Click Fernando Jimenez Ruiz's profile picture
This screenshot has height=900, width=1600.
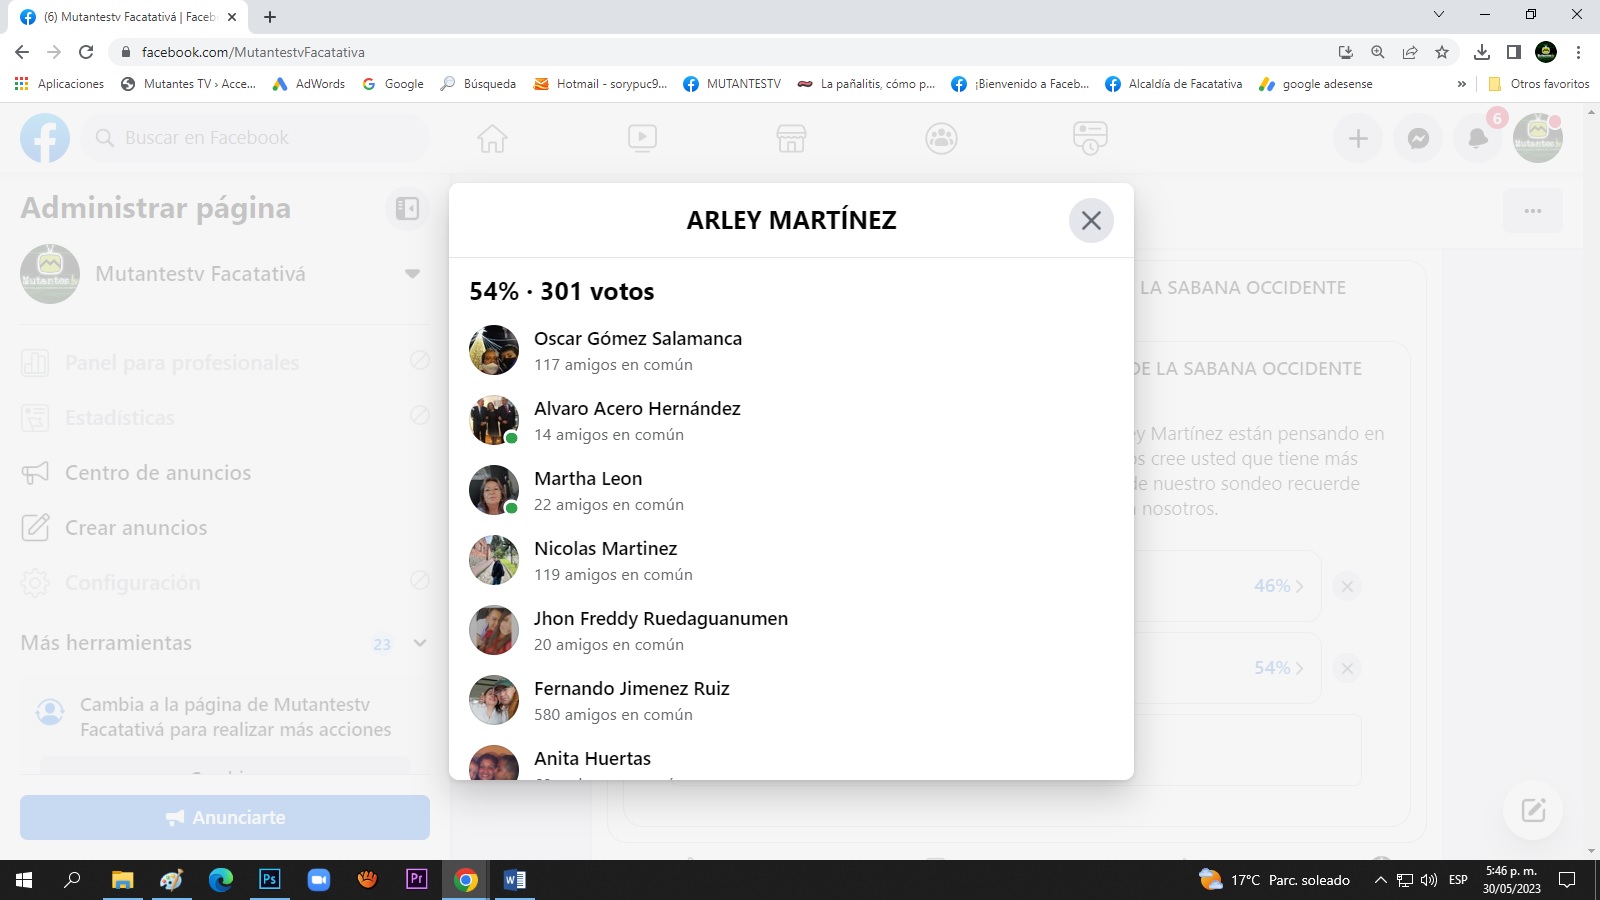click(x=494, y=700)
